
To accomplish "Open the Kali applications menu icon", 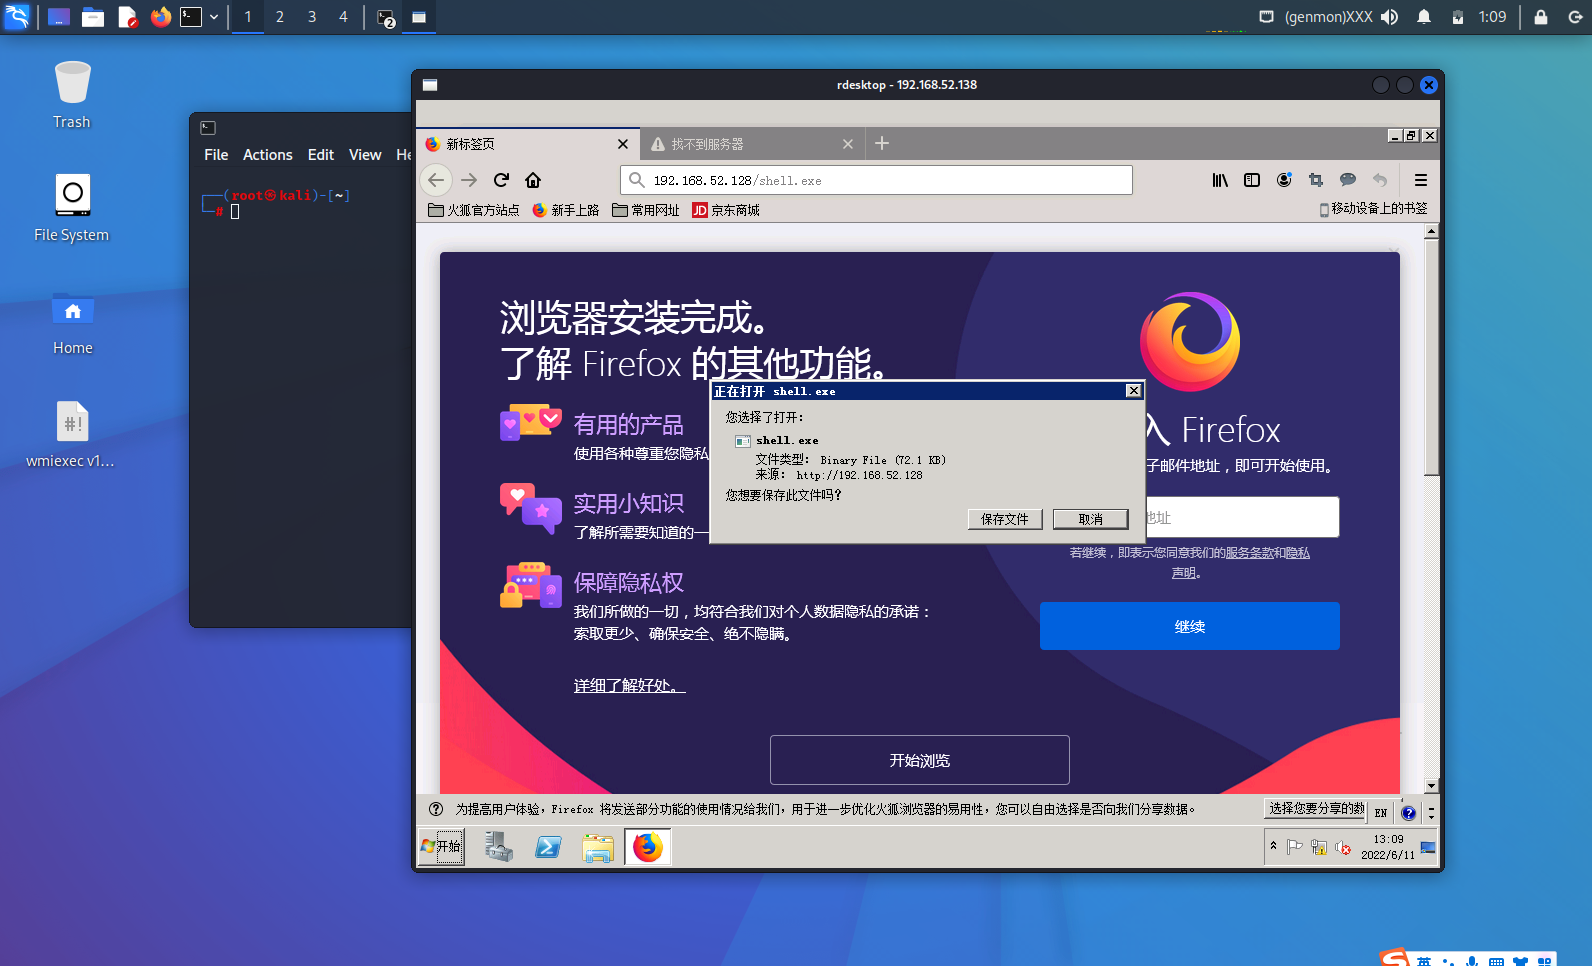I will point(17,17).
